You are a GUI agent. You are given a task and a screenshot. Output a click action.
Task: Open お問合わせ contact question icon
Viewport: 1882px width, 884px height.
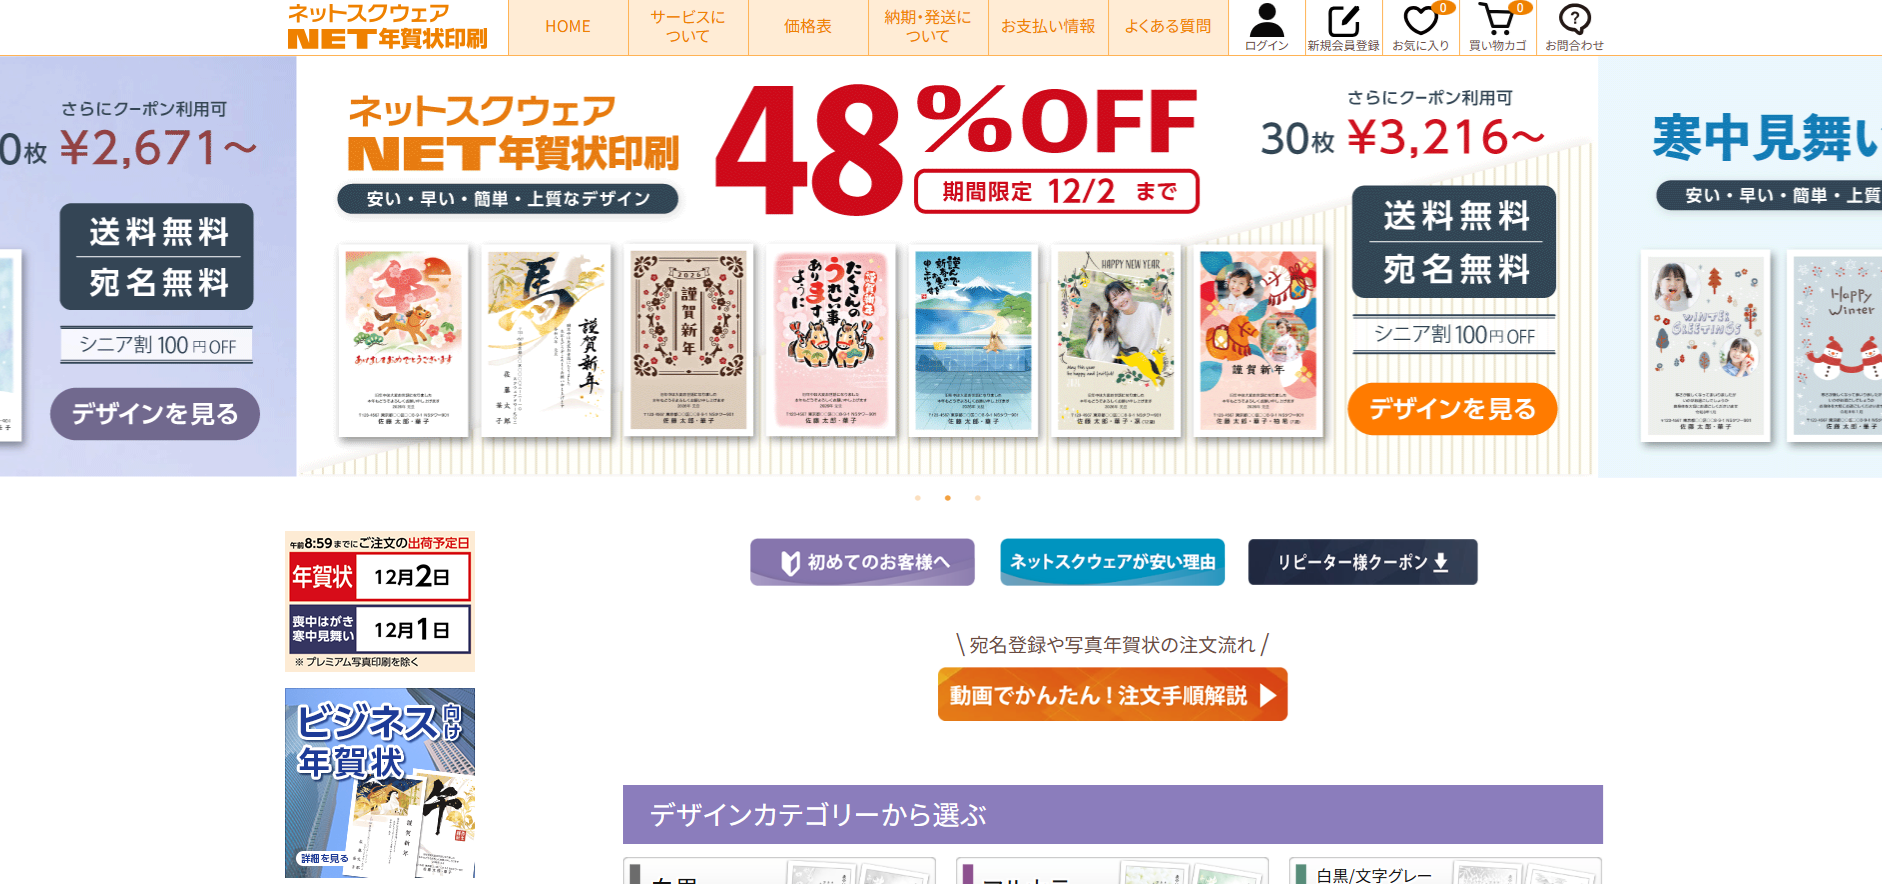point(1574,27)
